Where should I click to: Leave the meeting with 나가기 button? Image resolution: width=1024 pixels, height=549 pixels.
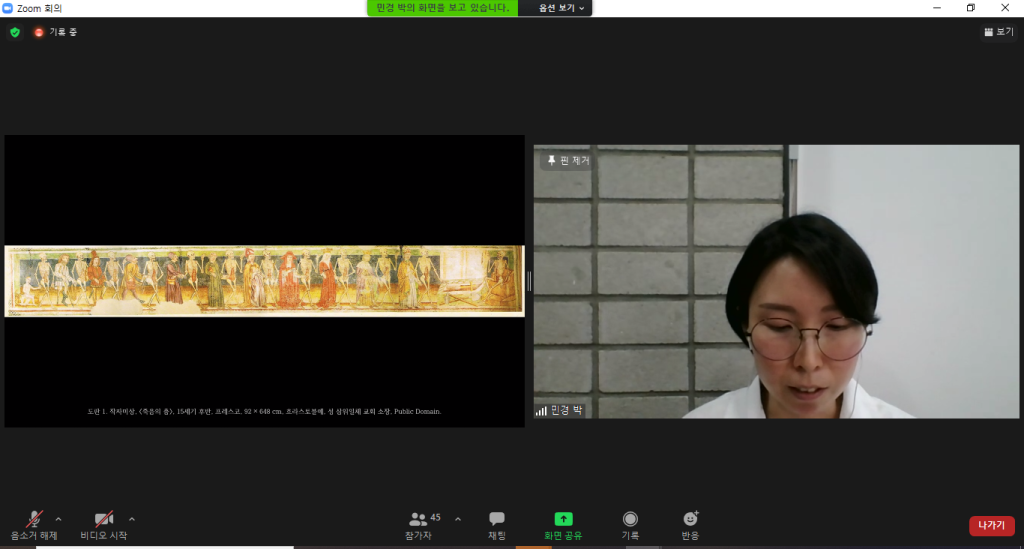click(991, 525)
